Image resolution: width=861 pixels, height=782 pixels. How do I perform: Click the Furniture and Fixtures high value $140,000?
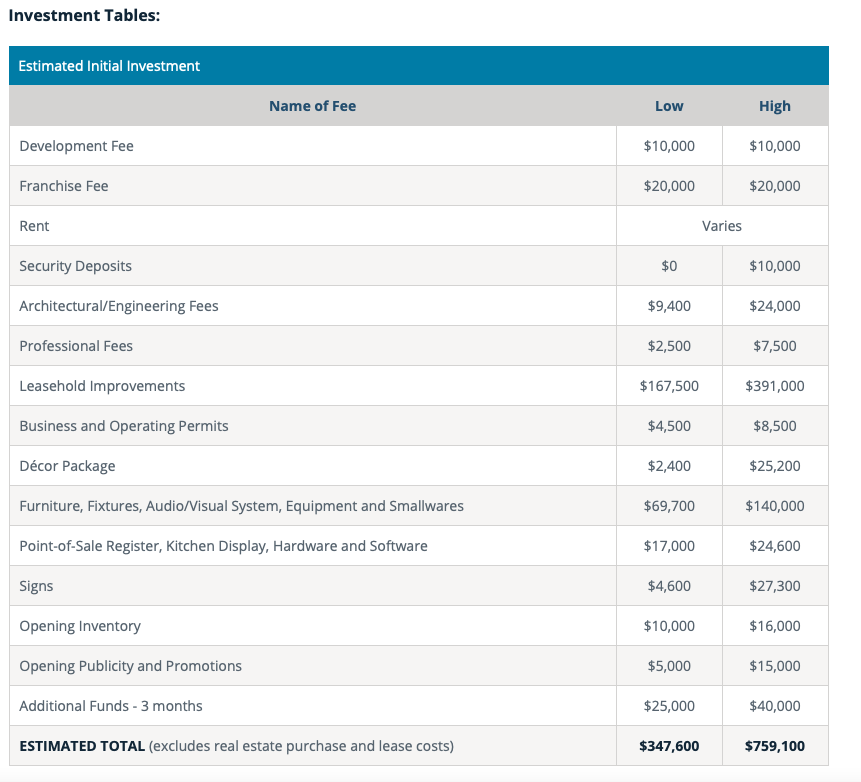pos(775,506)
